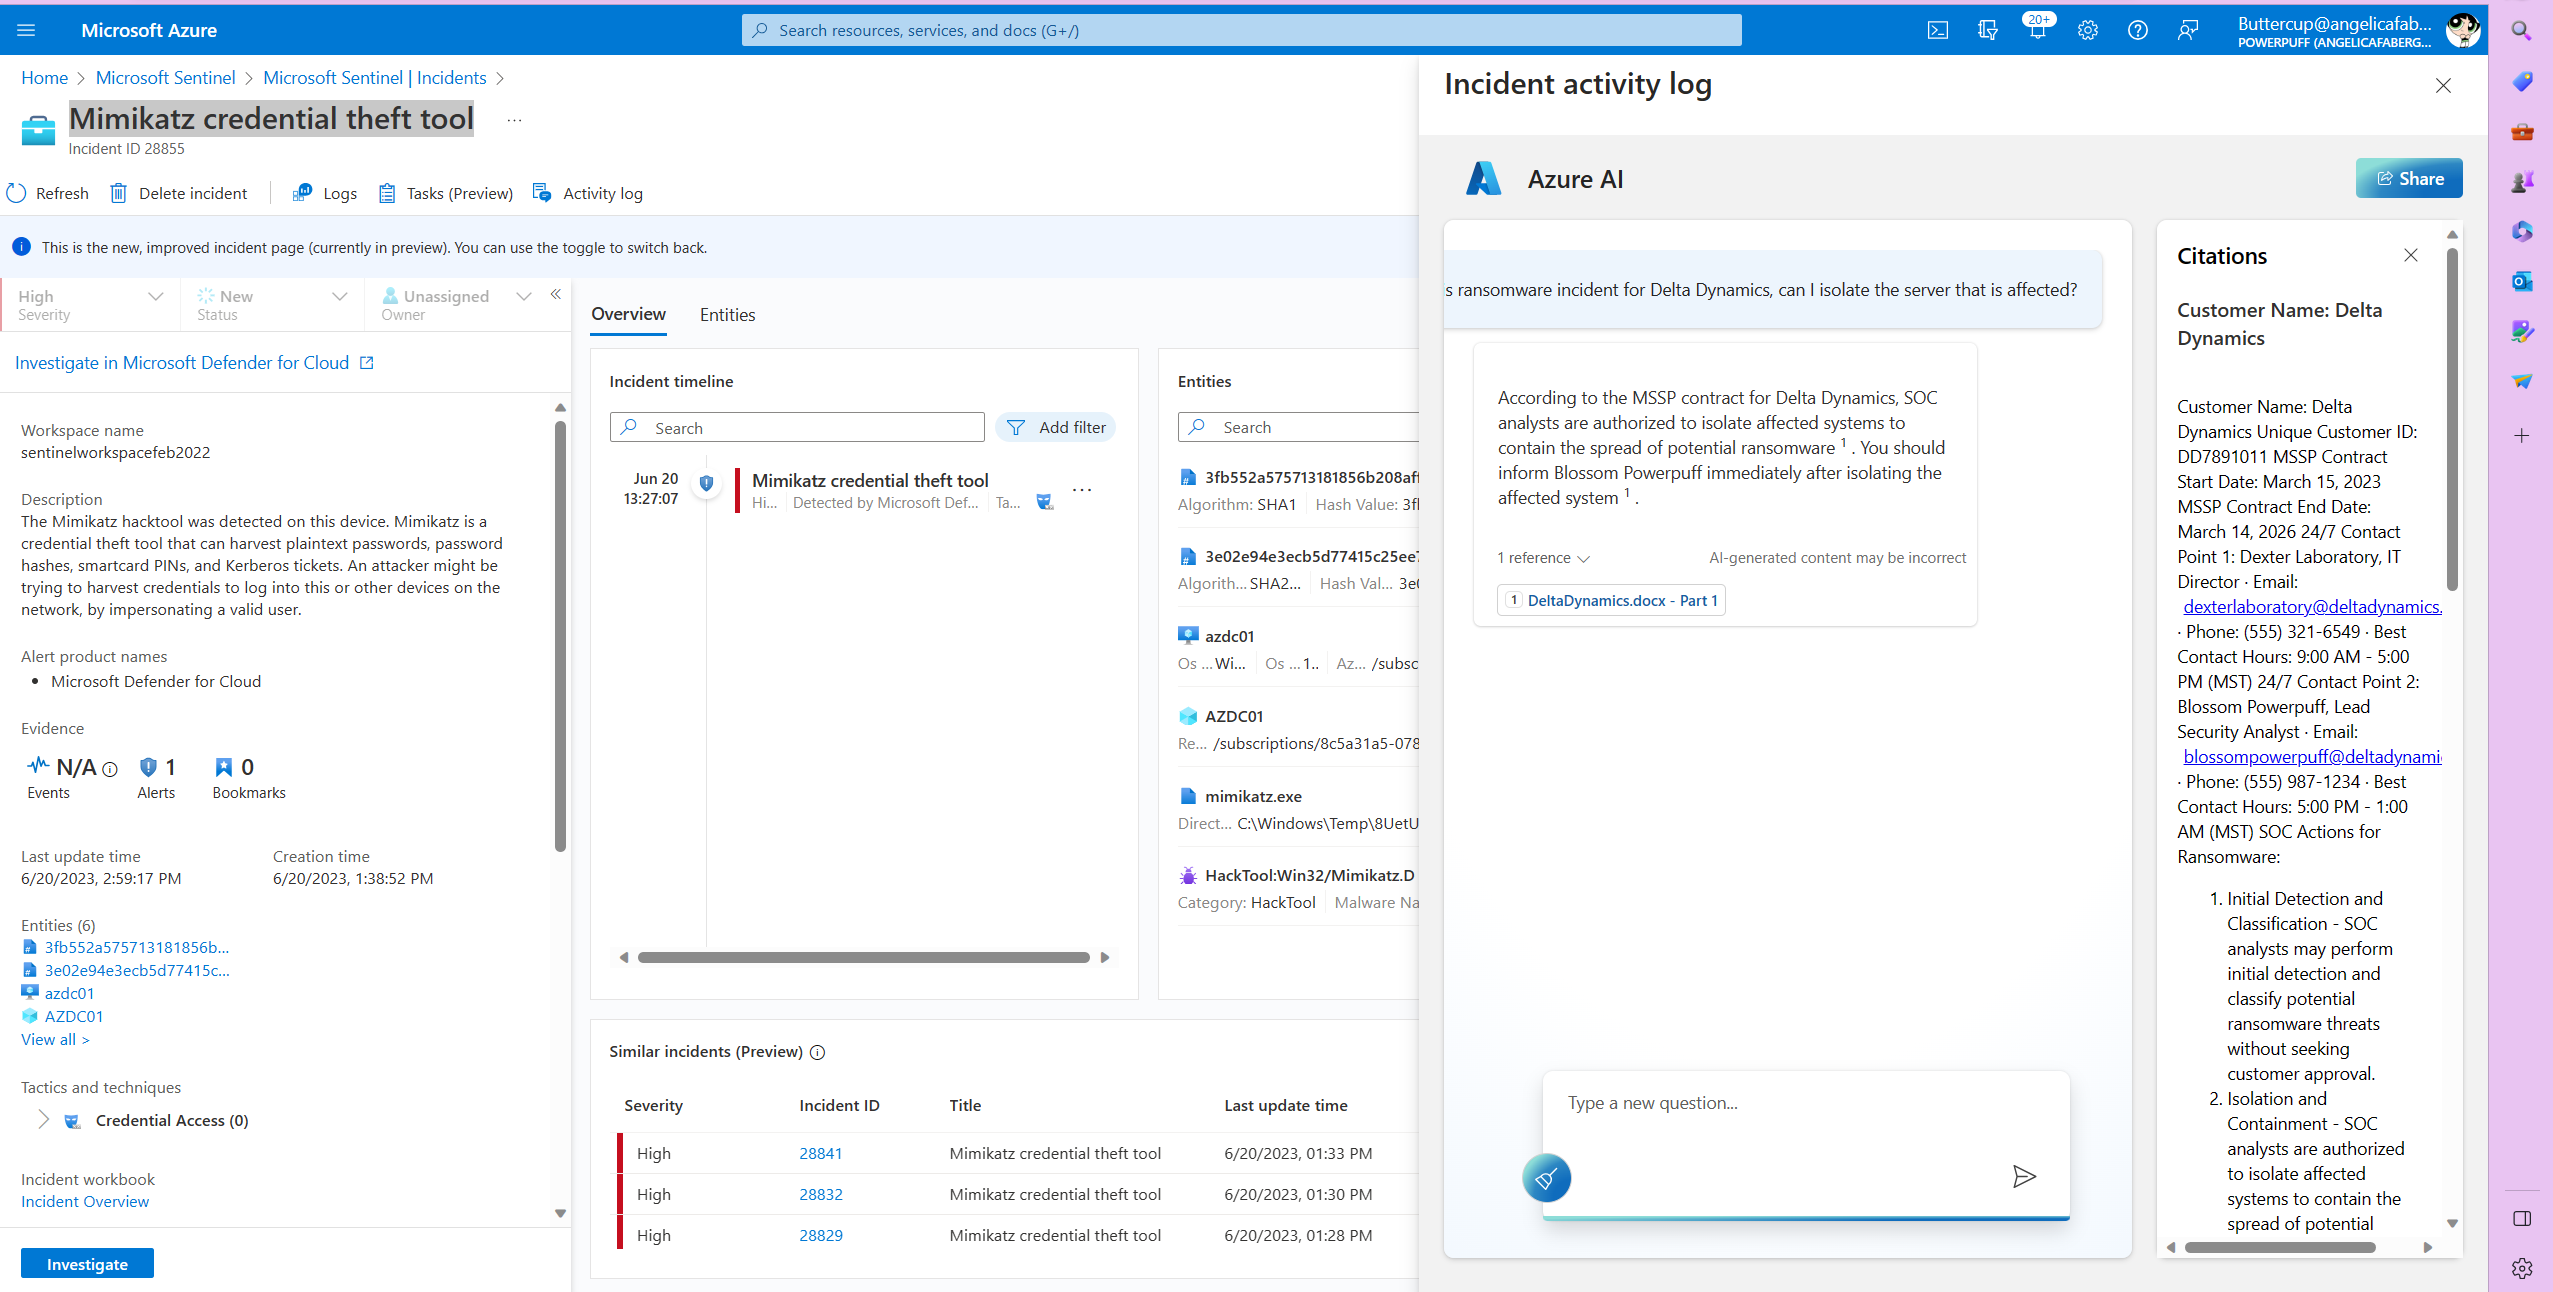Open the Owner Unassigned dropdown
Viewport: 2553px width, 1292px height.
[x=523, y=296]
